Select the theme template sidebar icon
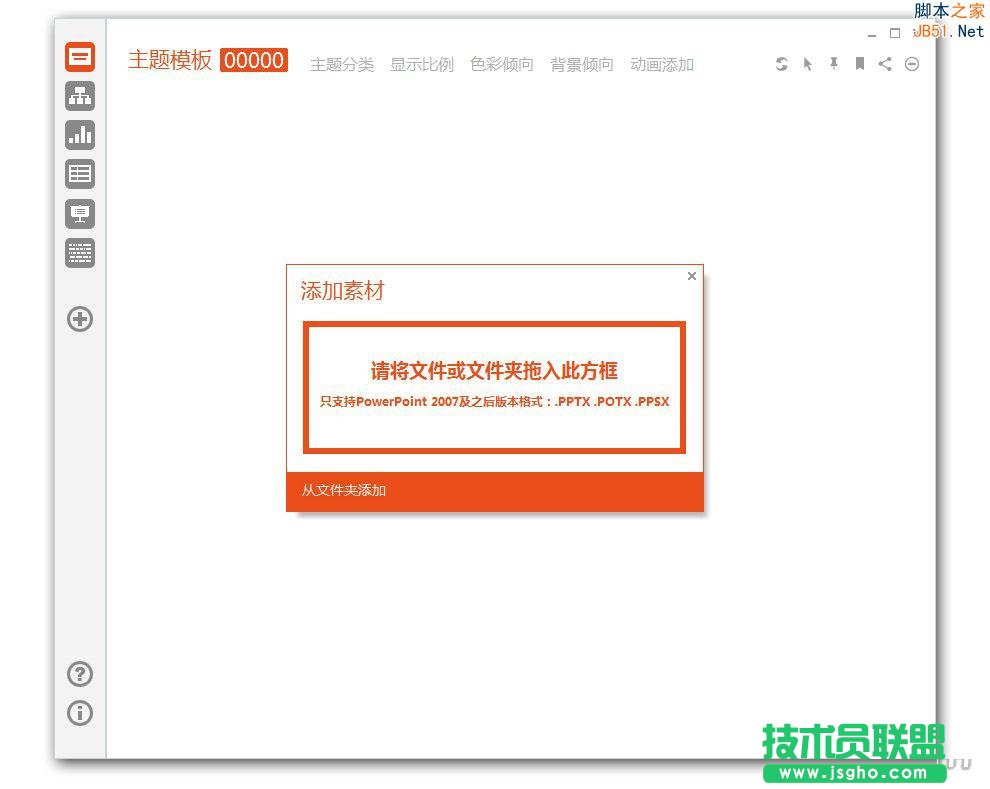 [80, 57]
